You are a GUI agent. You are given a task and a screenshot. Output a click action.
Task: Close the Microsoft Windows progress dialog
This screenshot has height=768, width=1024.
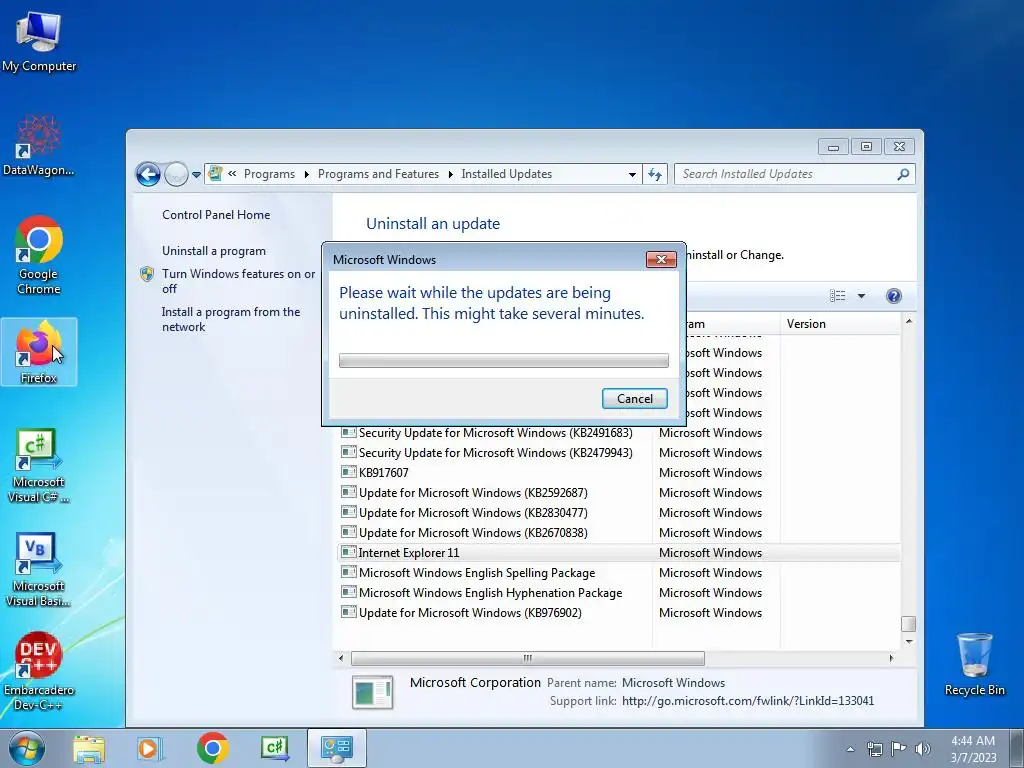click(x=661, y=260)
